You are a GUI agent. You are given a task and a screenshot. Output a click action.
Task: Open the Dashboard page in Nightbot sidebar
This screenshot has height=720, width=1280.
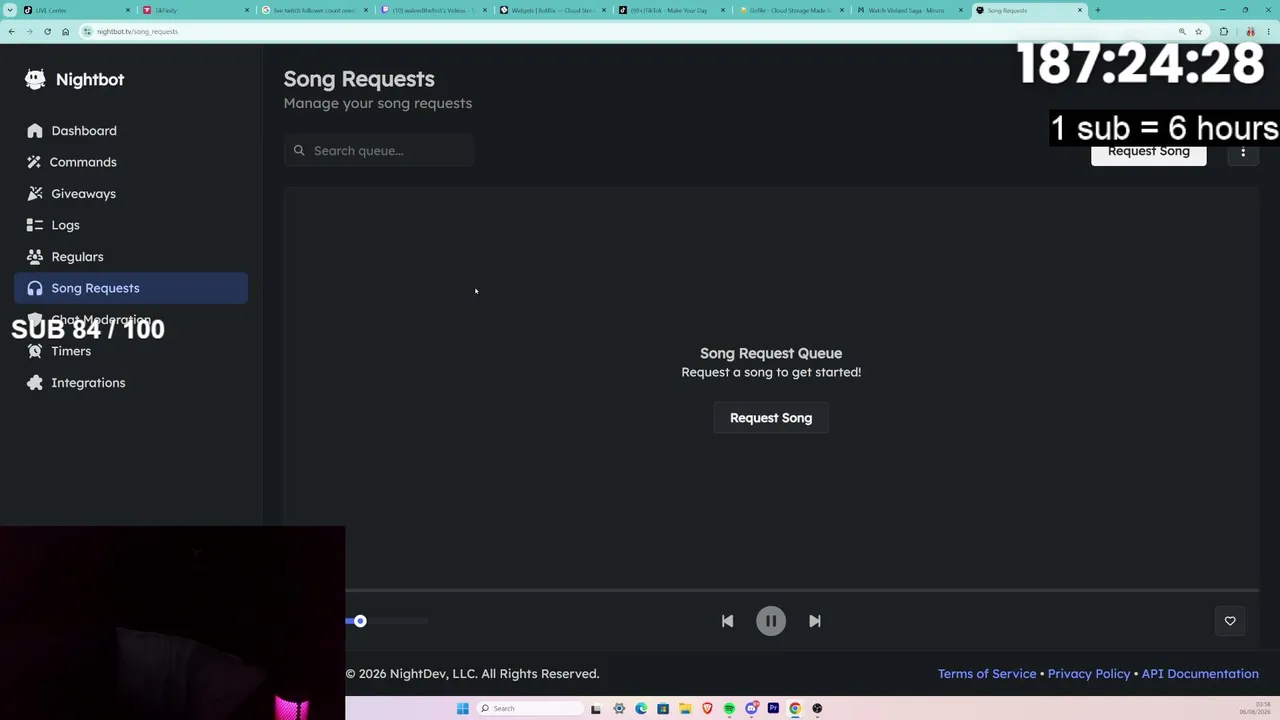[x=131, y=131]
